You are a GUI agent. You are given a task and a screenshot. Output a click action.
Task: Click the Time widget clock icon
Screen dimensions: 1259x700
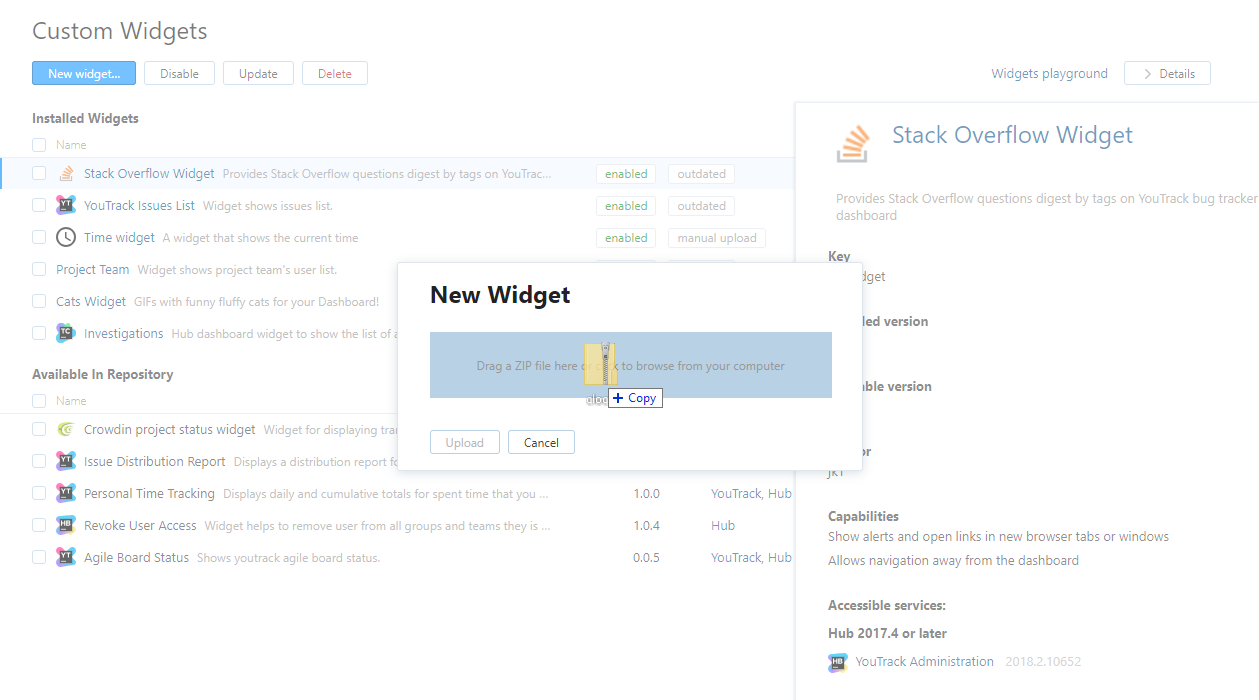66,238
